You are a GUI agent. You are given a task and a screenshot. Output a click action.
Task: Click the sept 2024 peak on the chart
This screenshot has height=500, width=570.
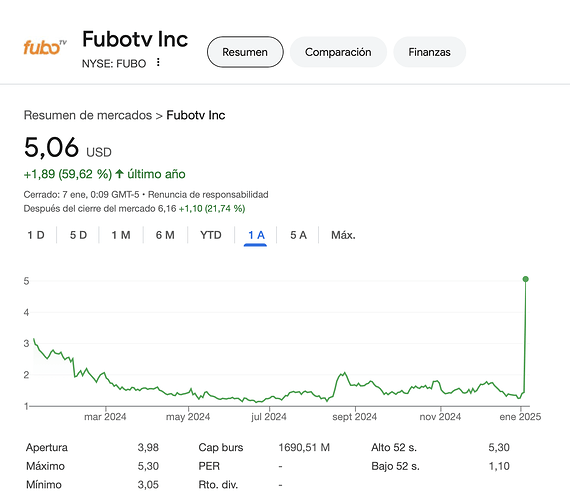344,373
